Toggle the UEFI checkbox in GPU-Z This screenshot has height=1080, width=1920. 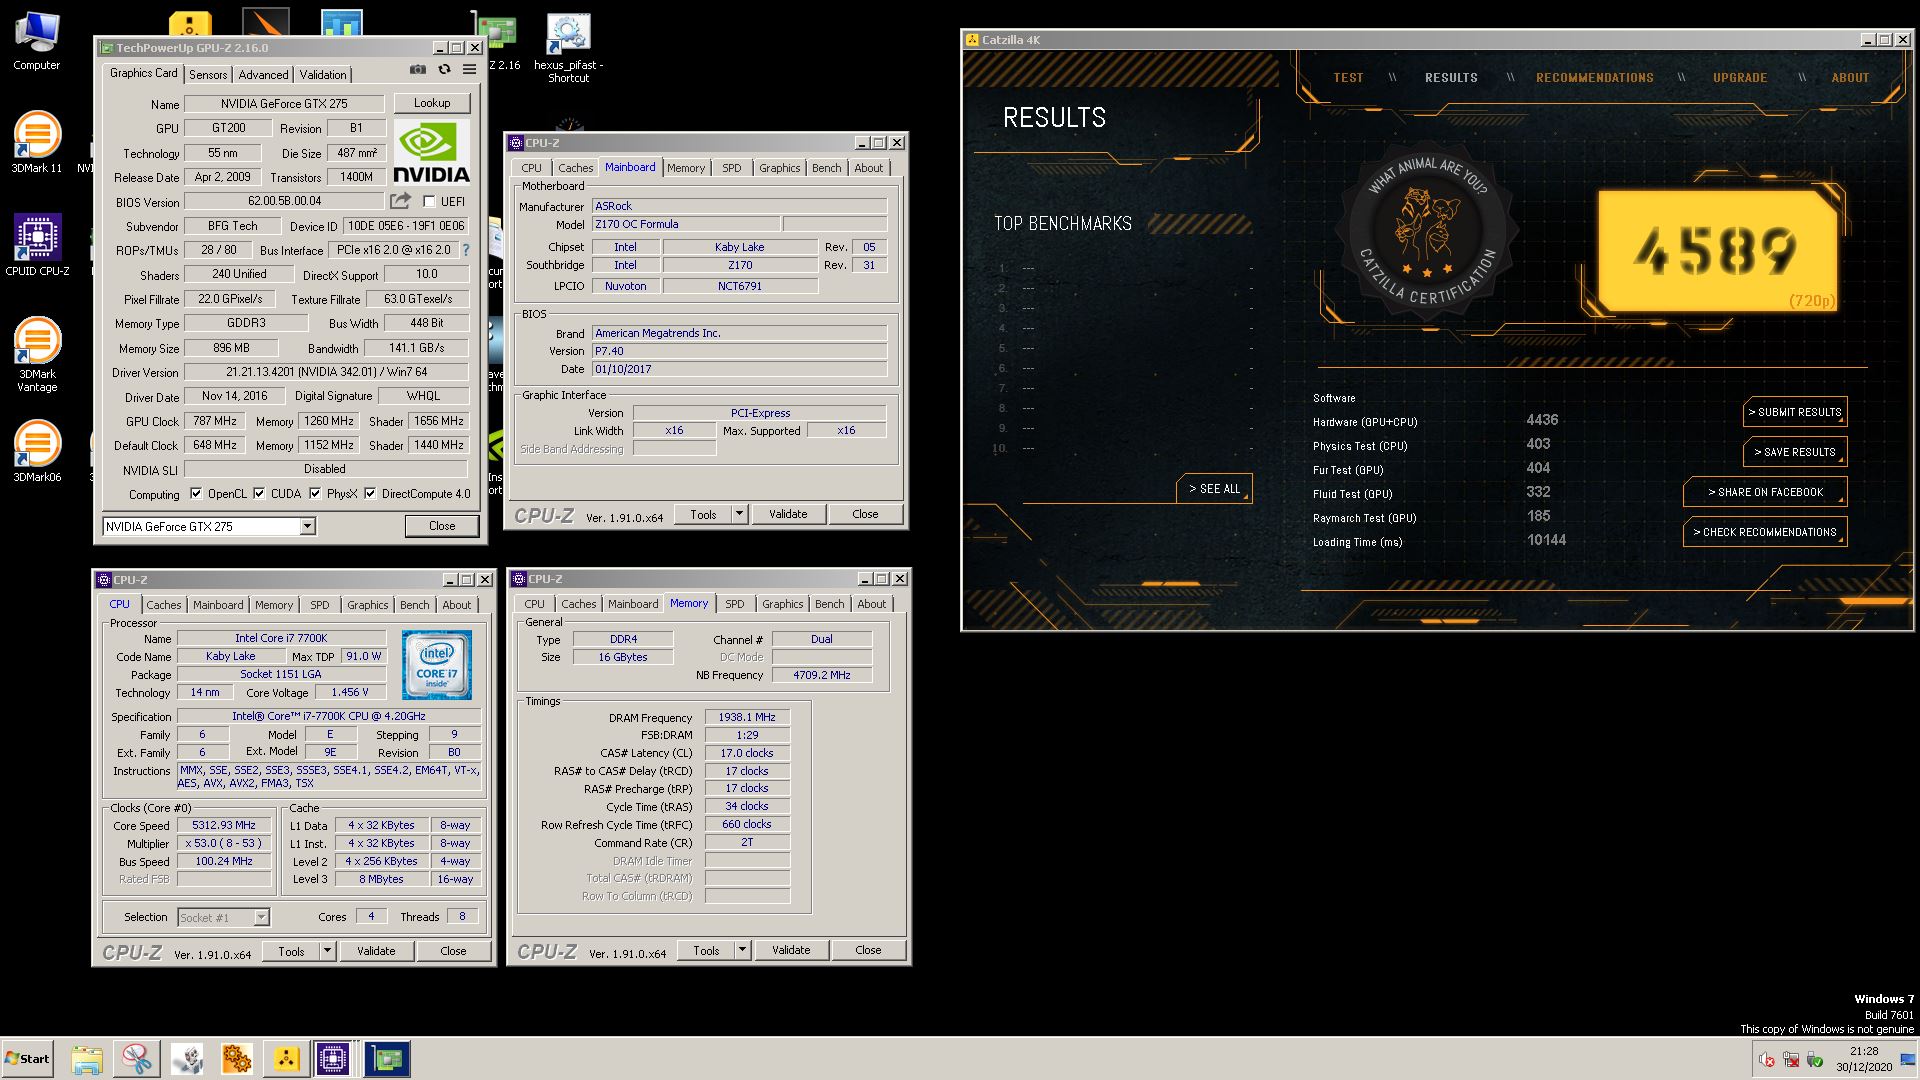pyautogui.click(x=429, y=202)
